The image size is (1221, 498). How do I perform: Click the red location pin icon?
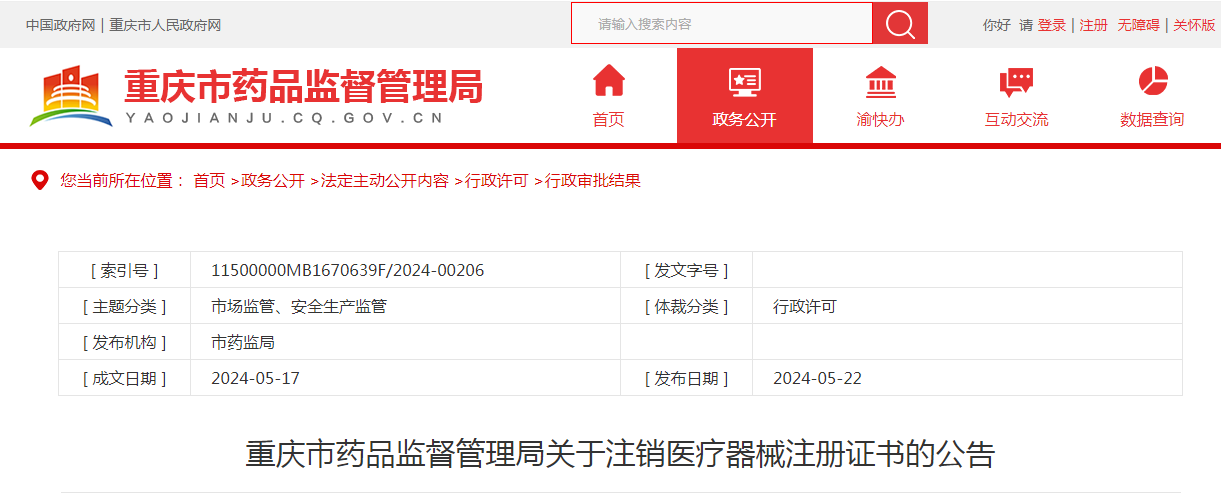coord(40,181)
